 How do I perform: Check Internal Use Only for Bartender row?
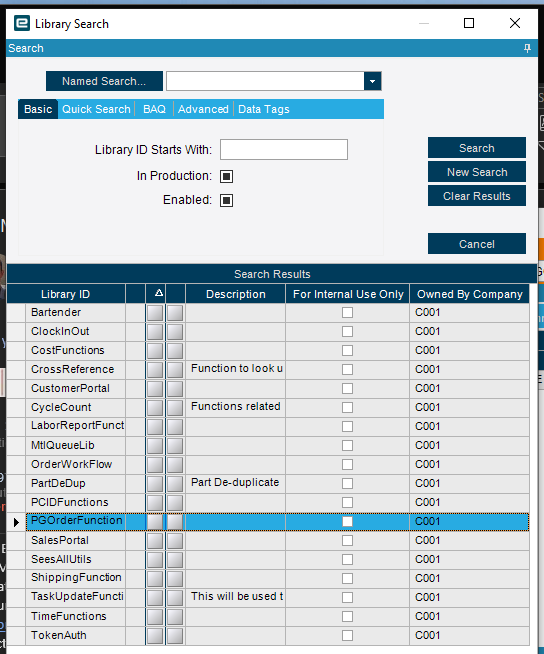pyautogui.click(x=347, y=312)
